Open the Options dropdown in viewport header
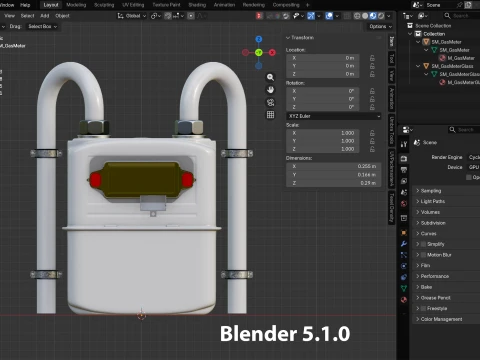The image size is (480, 360). (380, 26)
